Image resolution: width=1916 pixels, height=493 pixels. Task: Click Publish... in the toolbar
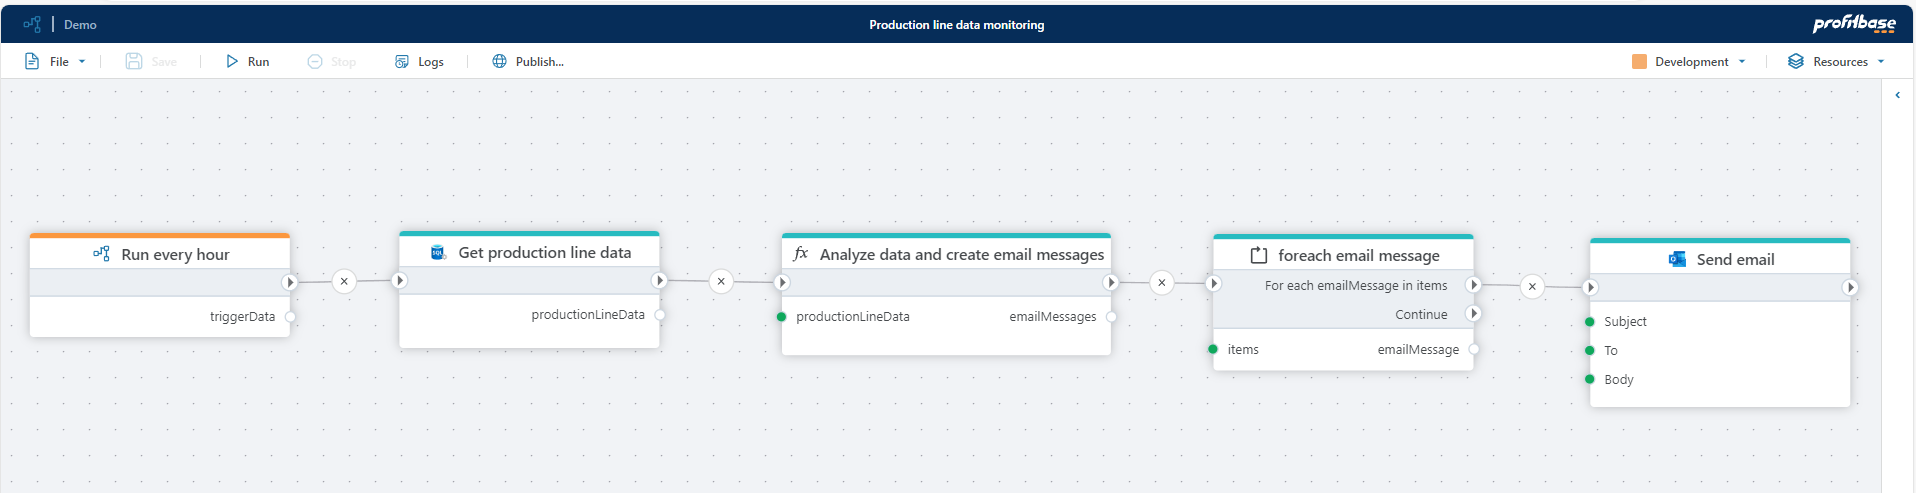point(528,61)
